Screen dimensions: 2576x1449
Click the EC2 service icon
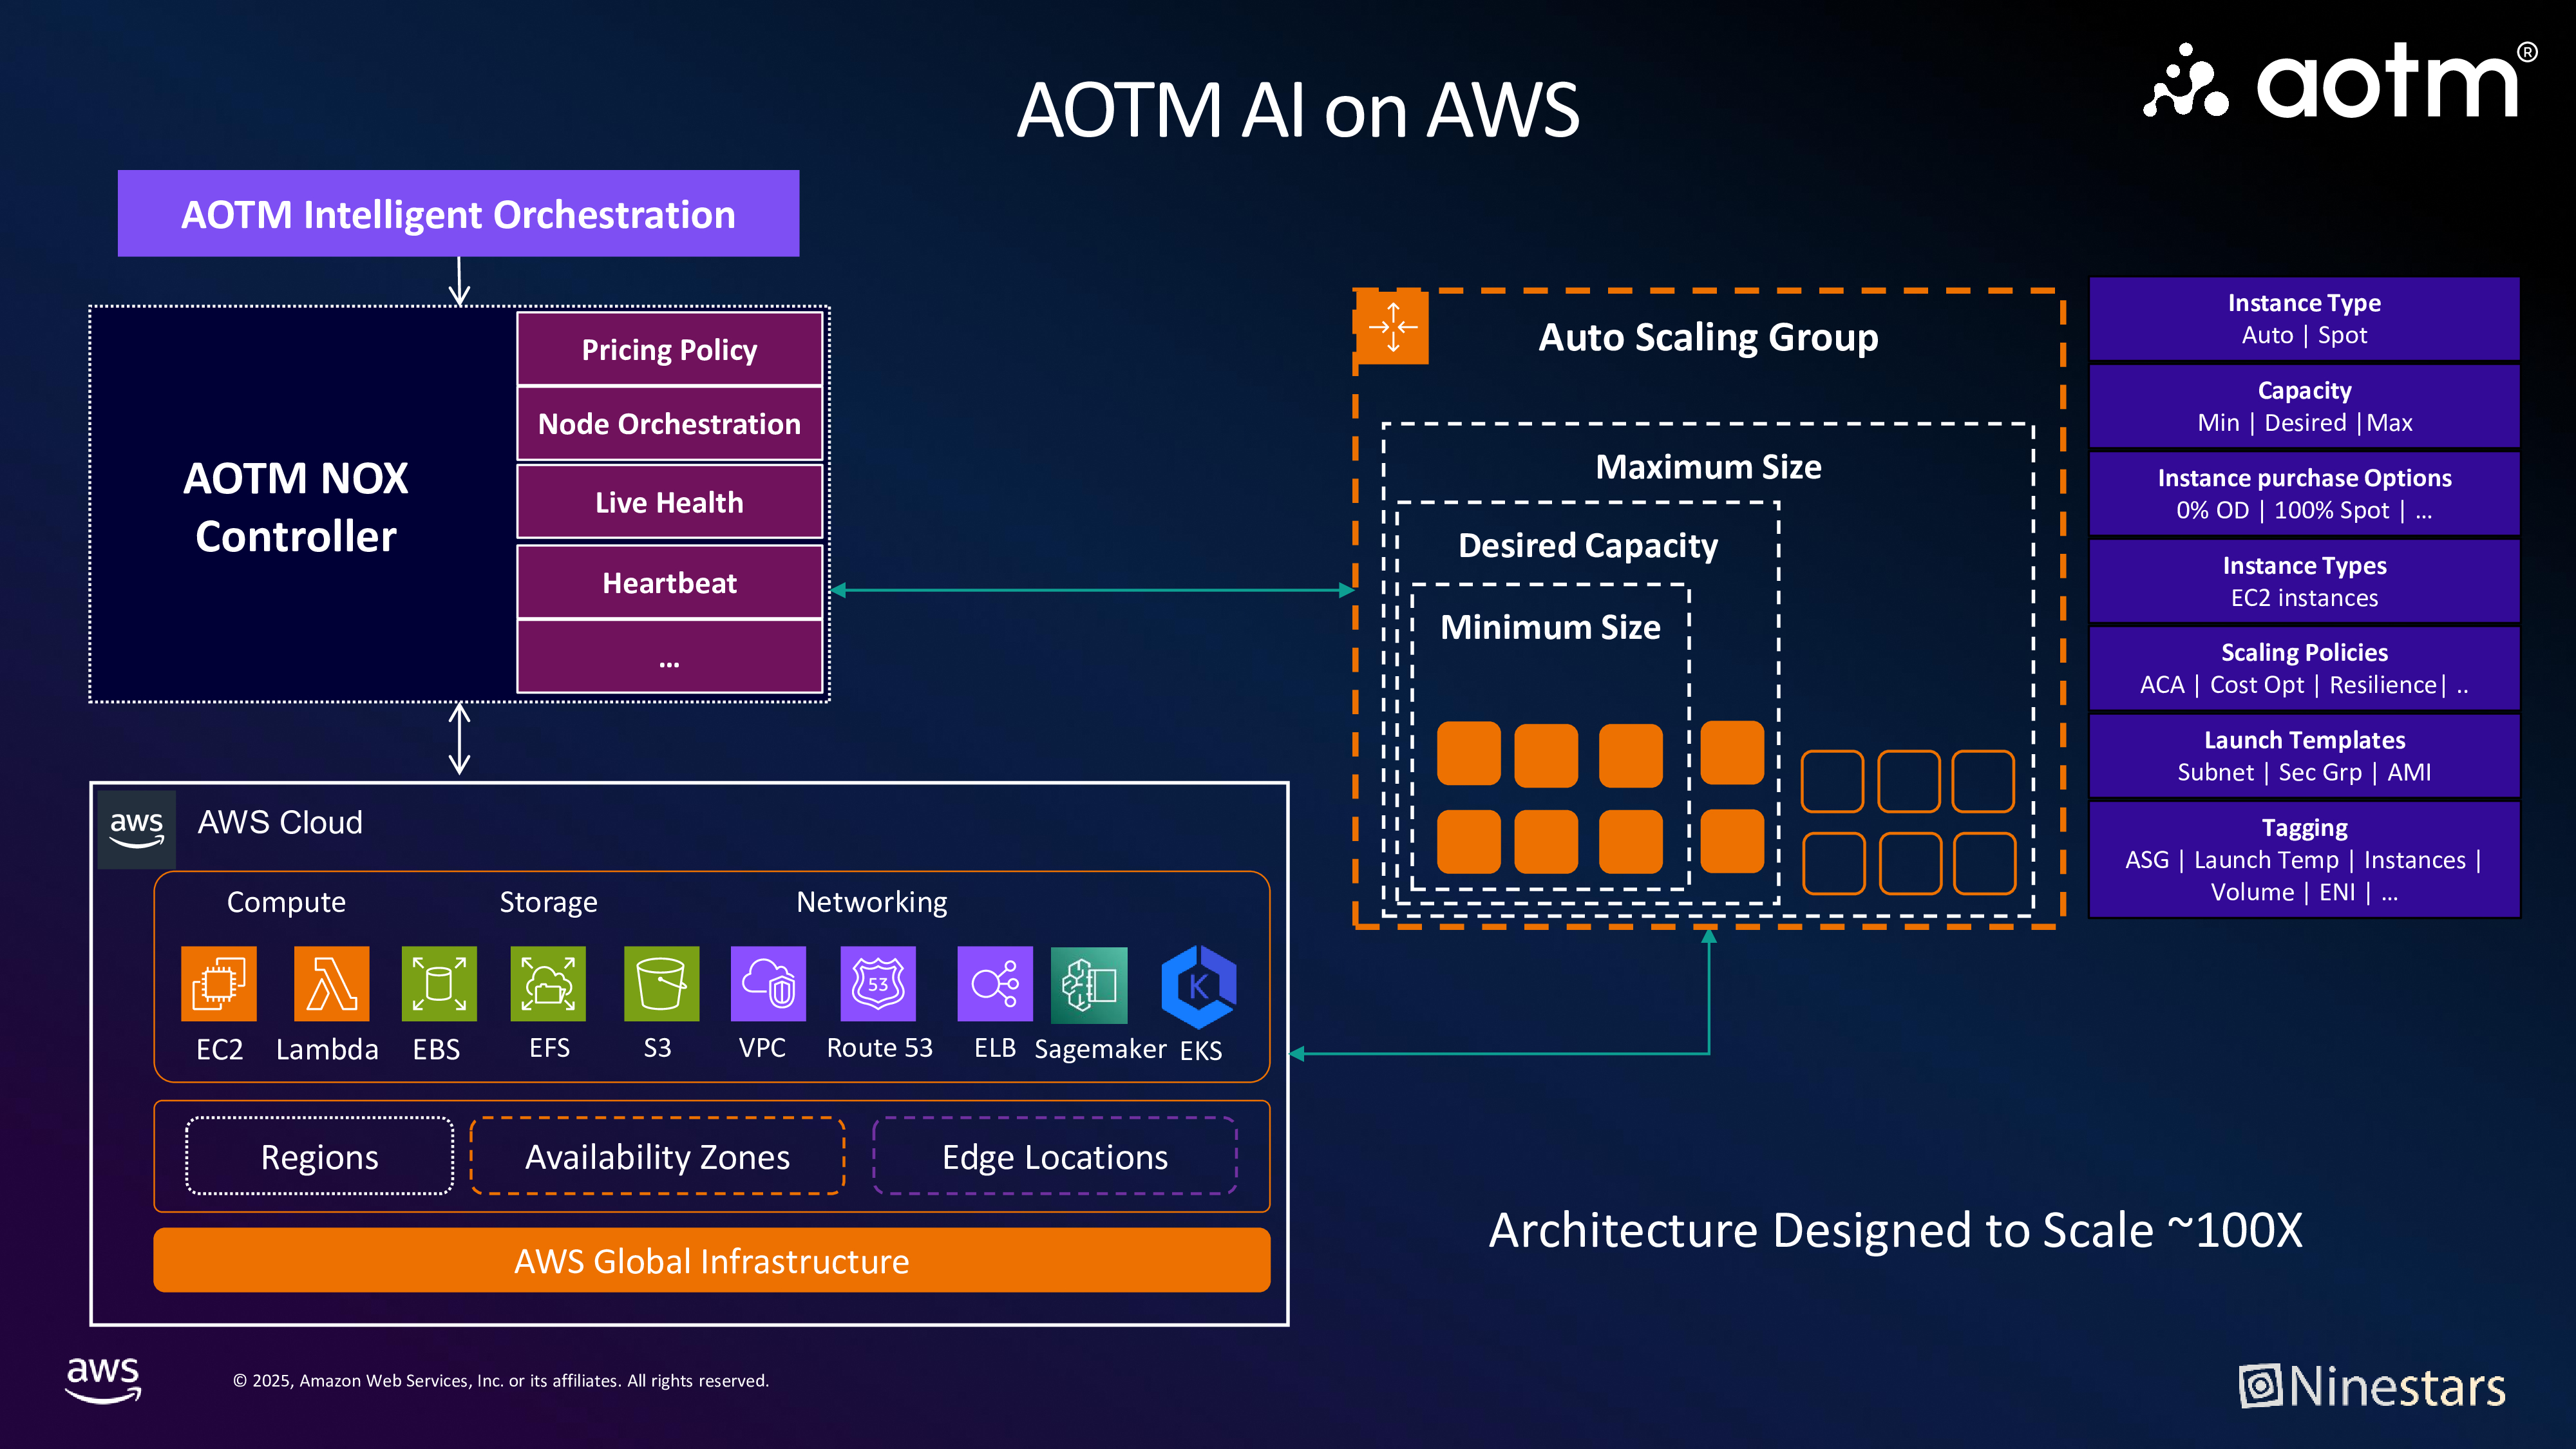pyautogui.click(x=218, y=984)
